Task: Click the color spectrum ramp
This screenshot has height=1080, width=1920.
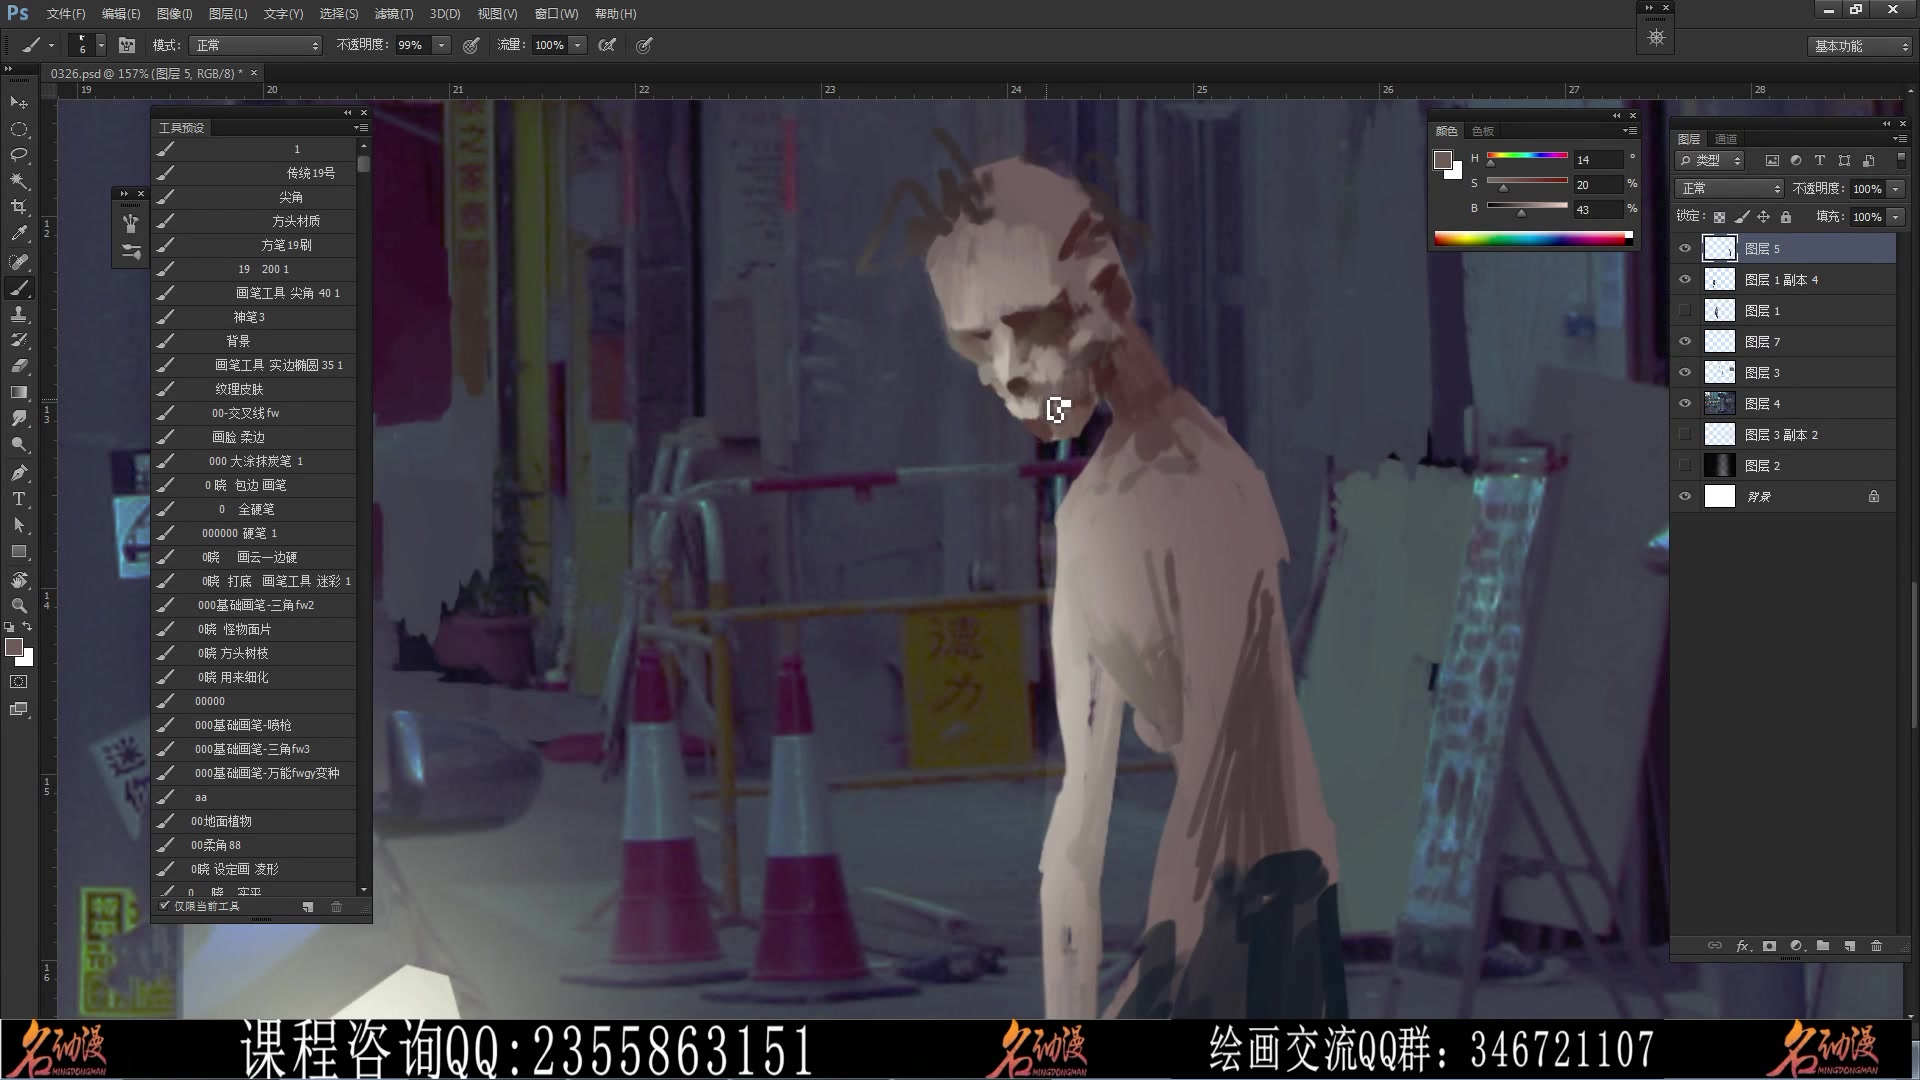Action: click(1532, 238)
